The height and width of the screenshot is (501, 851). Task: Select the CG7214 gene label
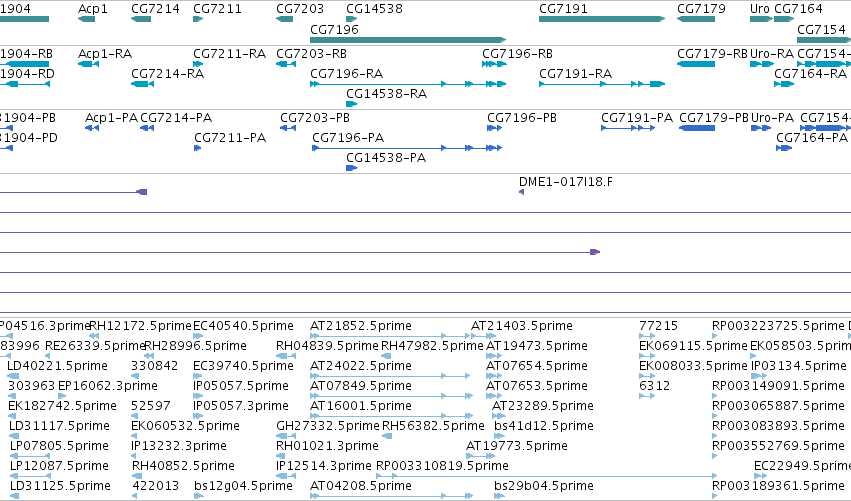[x=156, y=9]
